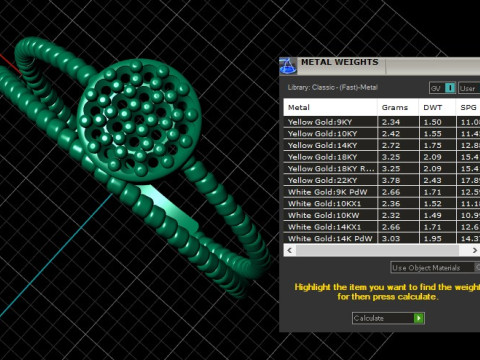Screen dimensions: 480x360
Task: Select the Yellow Gold:14KY row
Action: click(382, 145)
